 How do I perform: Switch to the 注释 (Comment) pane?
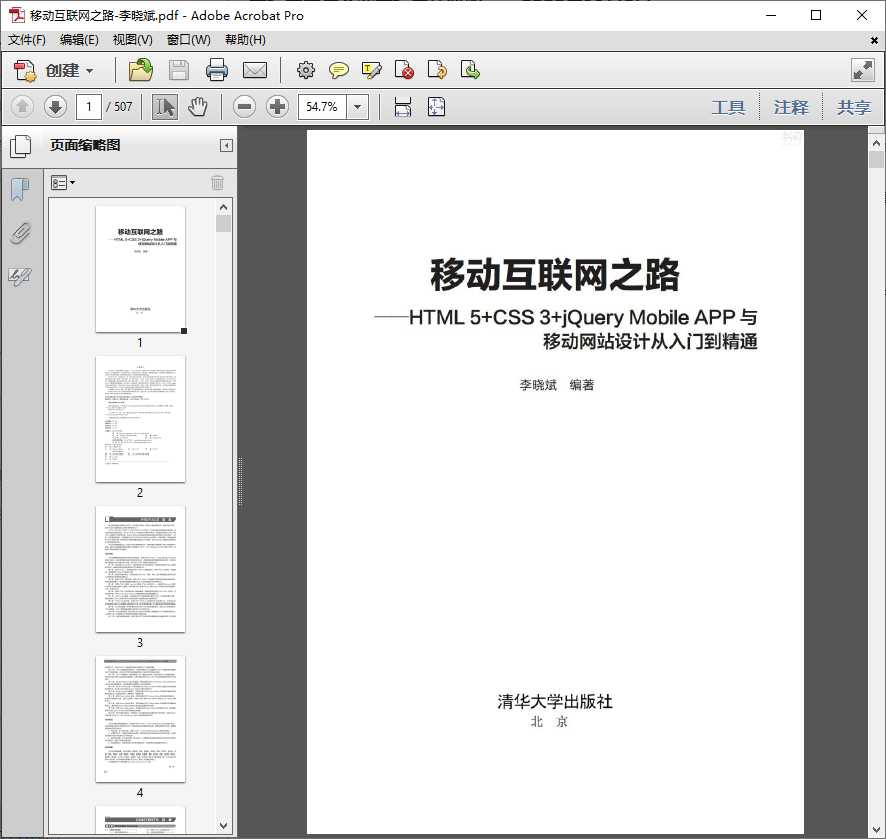point(791,107)
